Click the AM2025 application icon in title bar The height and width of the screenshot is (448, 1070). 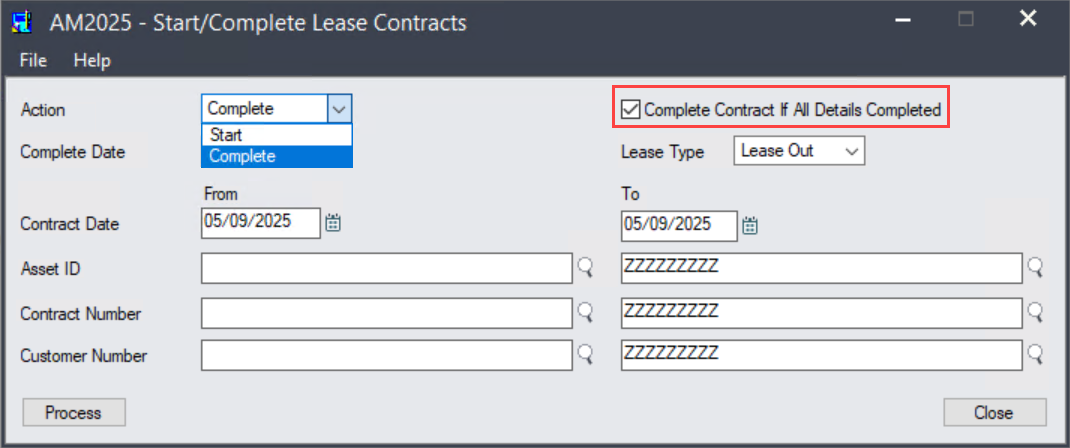(x=23, y=22)
